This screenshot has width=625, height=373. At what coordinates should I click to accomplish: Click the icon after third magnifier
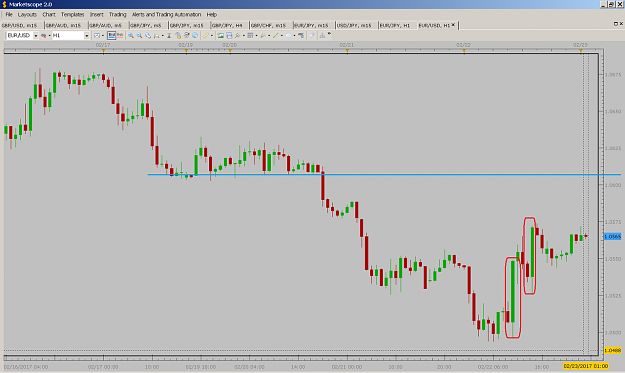tap(156, 35)
